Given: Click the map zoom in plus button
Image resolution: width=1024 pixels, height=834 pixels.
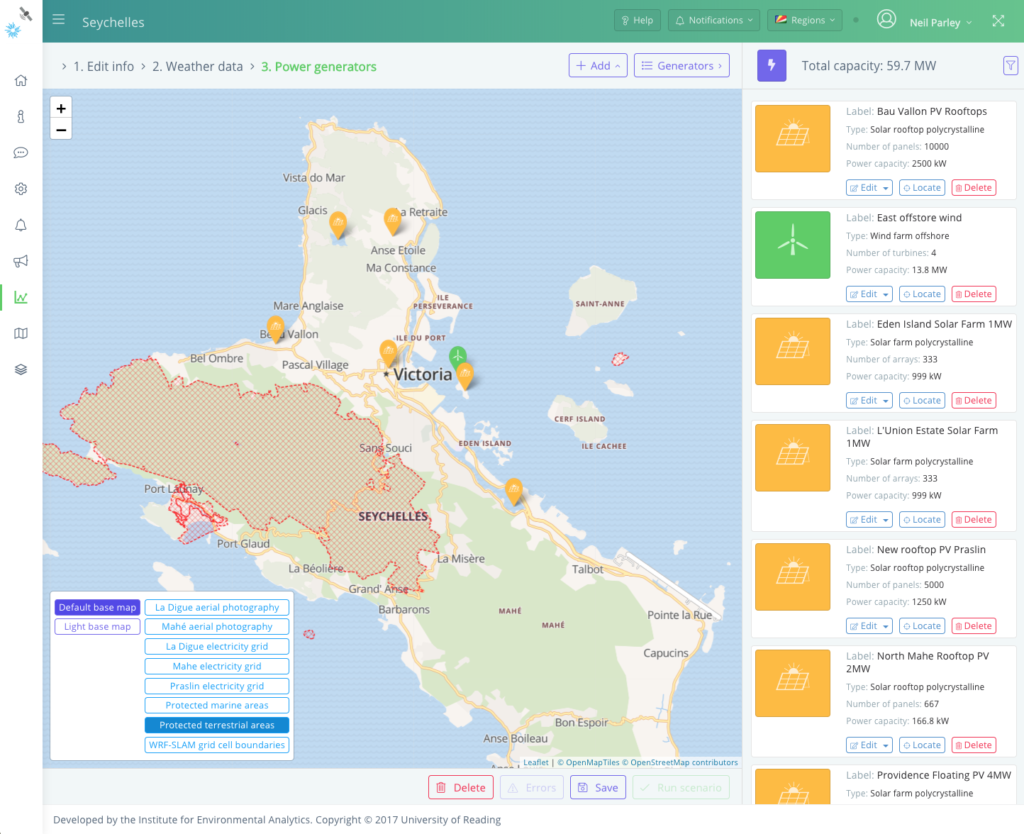Looking at the screenshot, I should (61, 109).
